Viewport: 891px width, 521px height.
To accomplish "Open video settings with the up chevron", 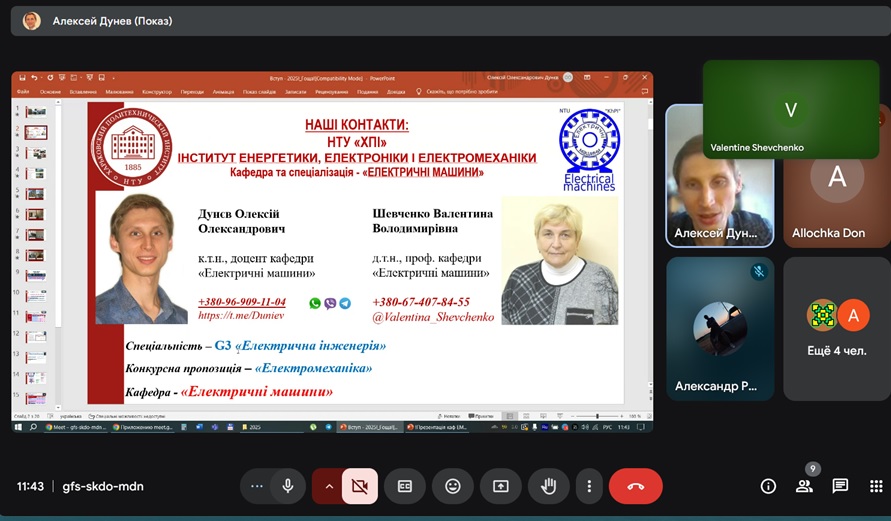I will [328, 486].
